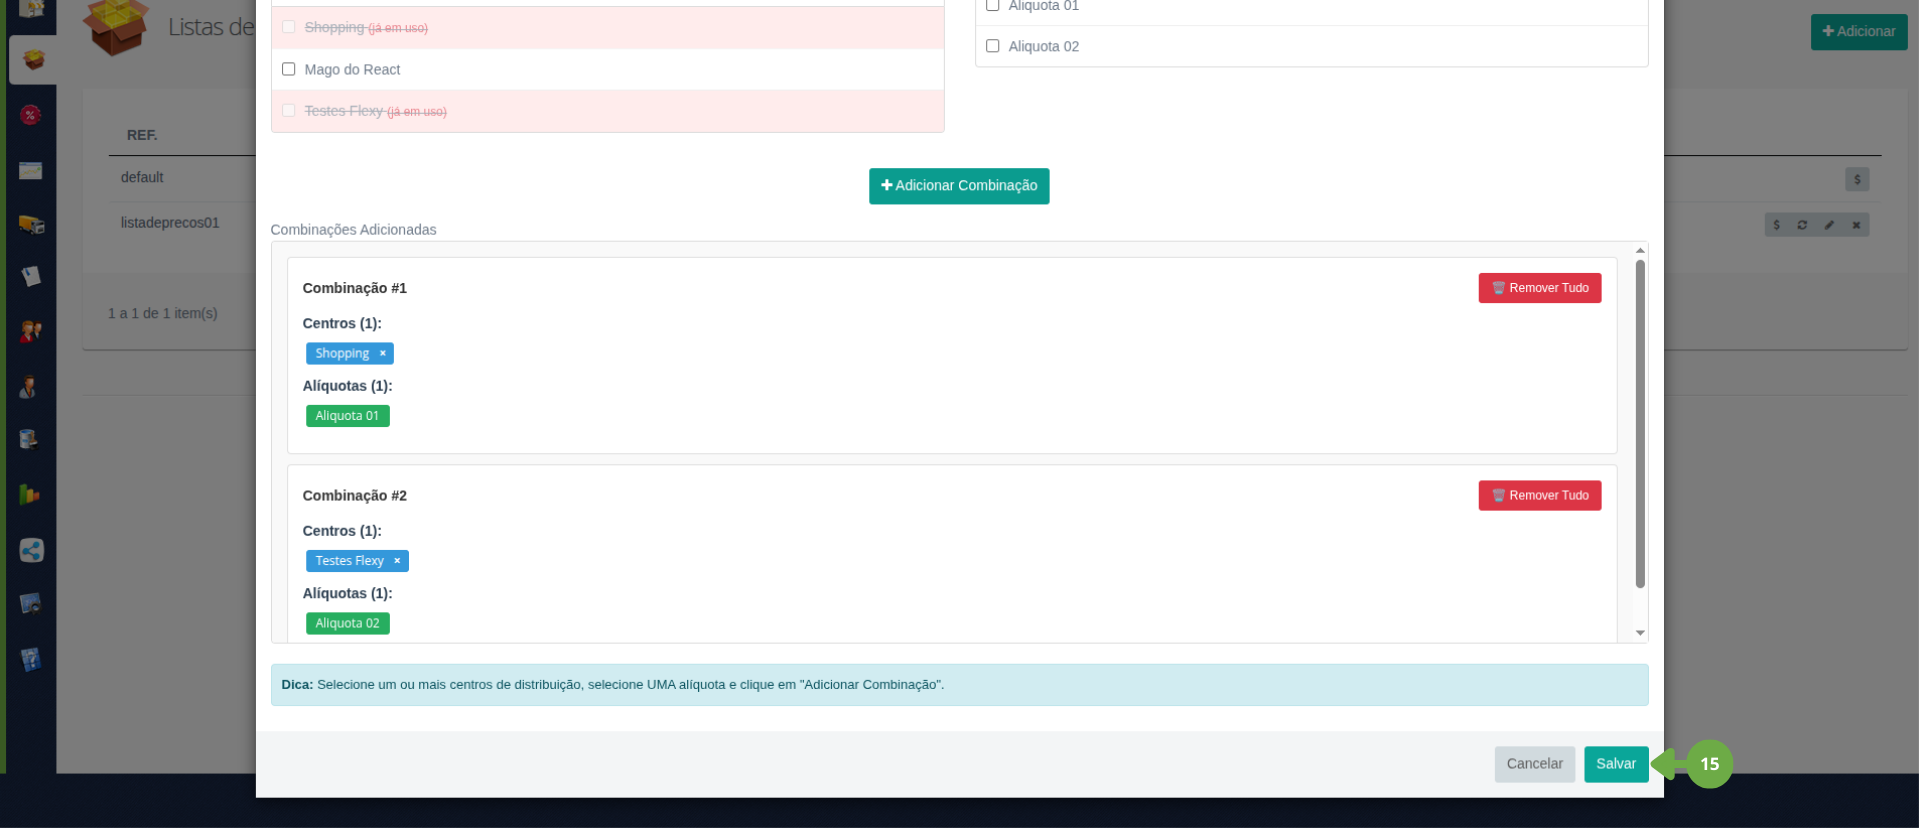Click the pencil edit icon for listadeprecos01
Image resolution: width=1919 pixels, height=828 pixels.
tap(1829, 225)
